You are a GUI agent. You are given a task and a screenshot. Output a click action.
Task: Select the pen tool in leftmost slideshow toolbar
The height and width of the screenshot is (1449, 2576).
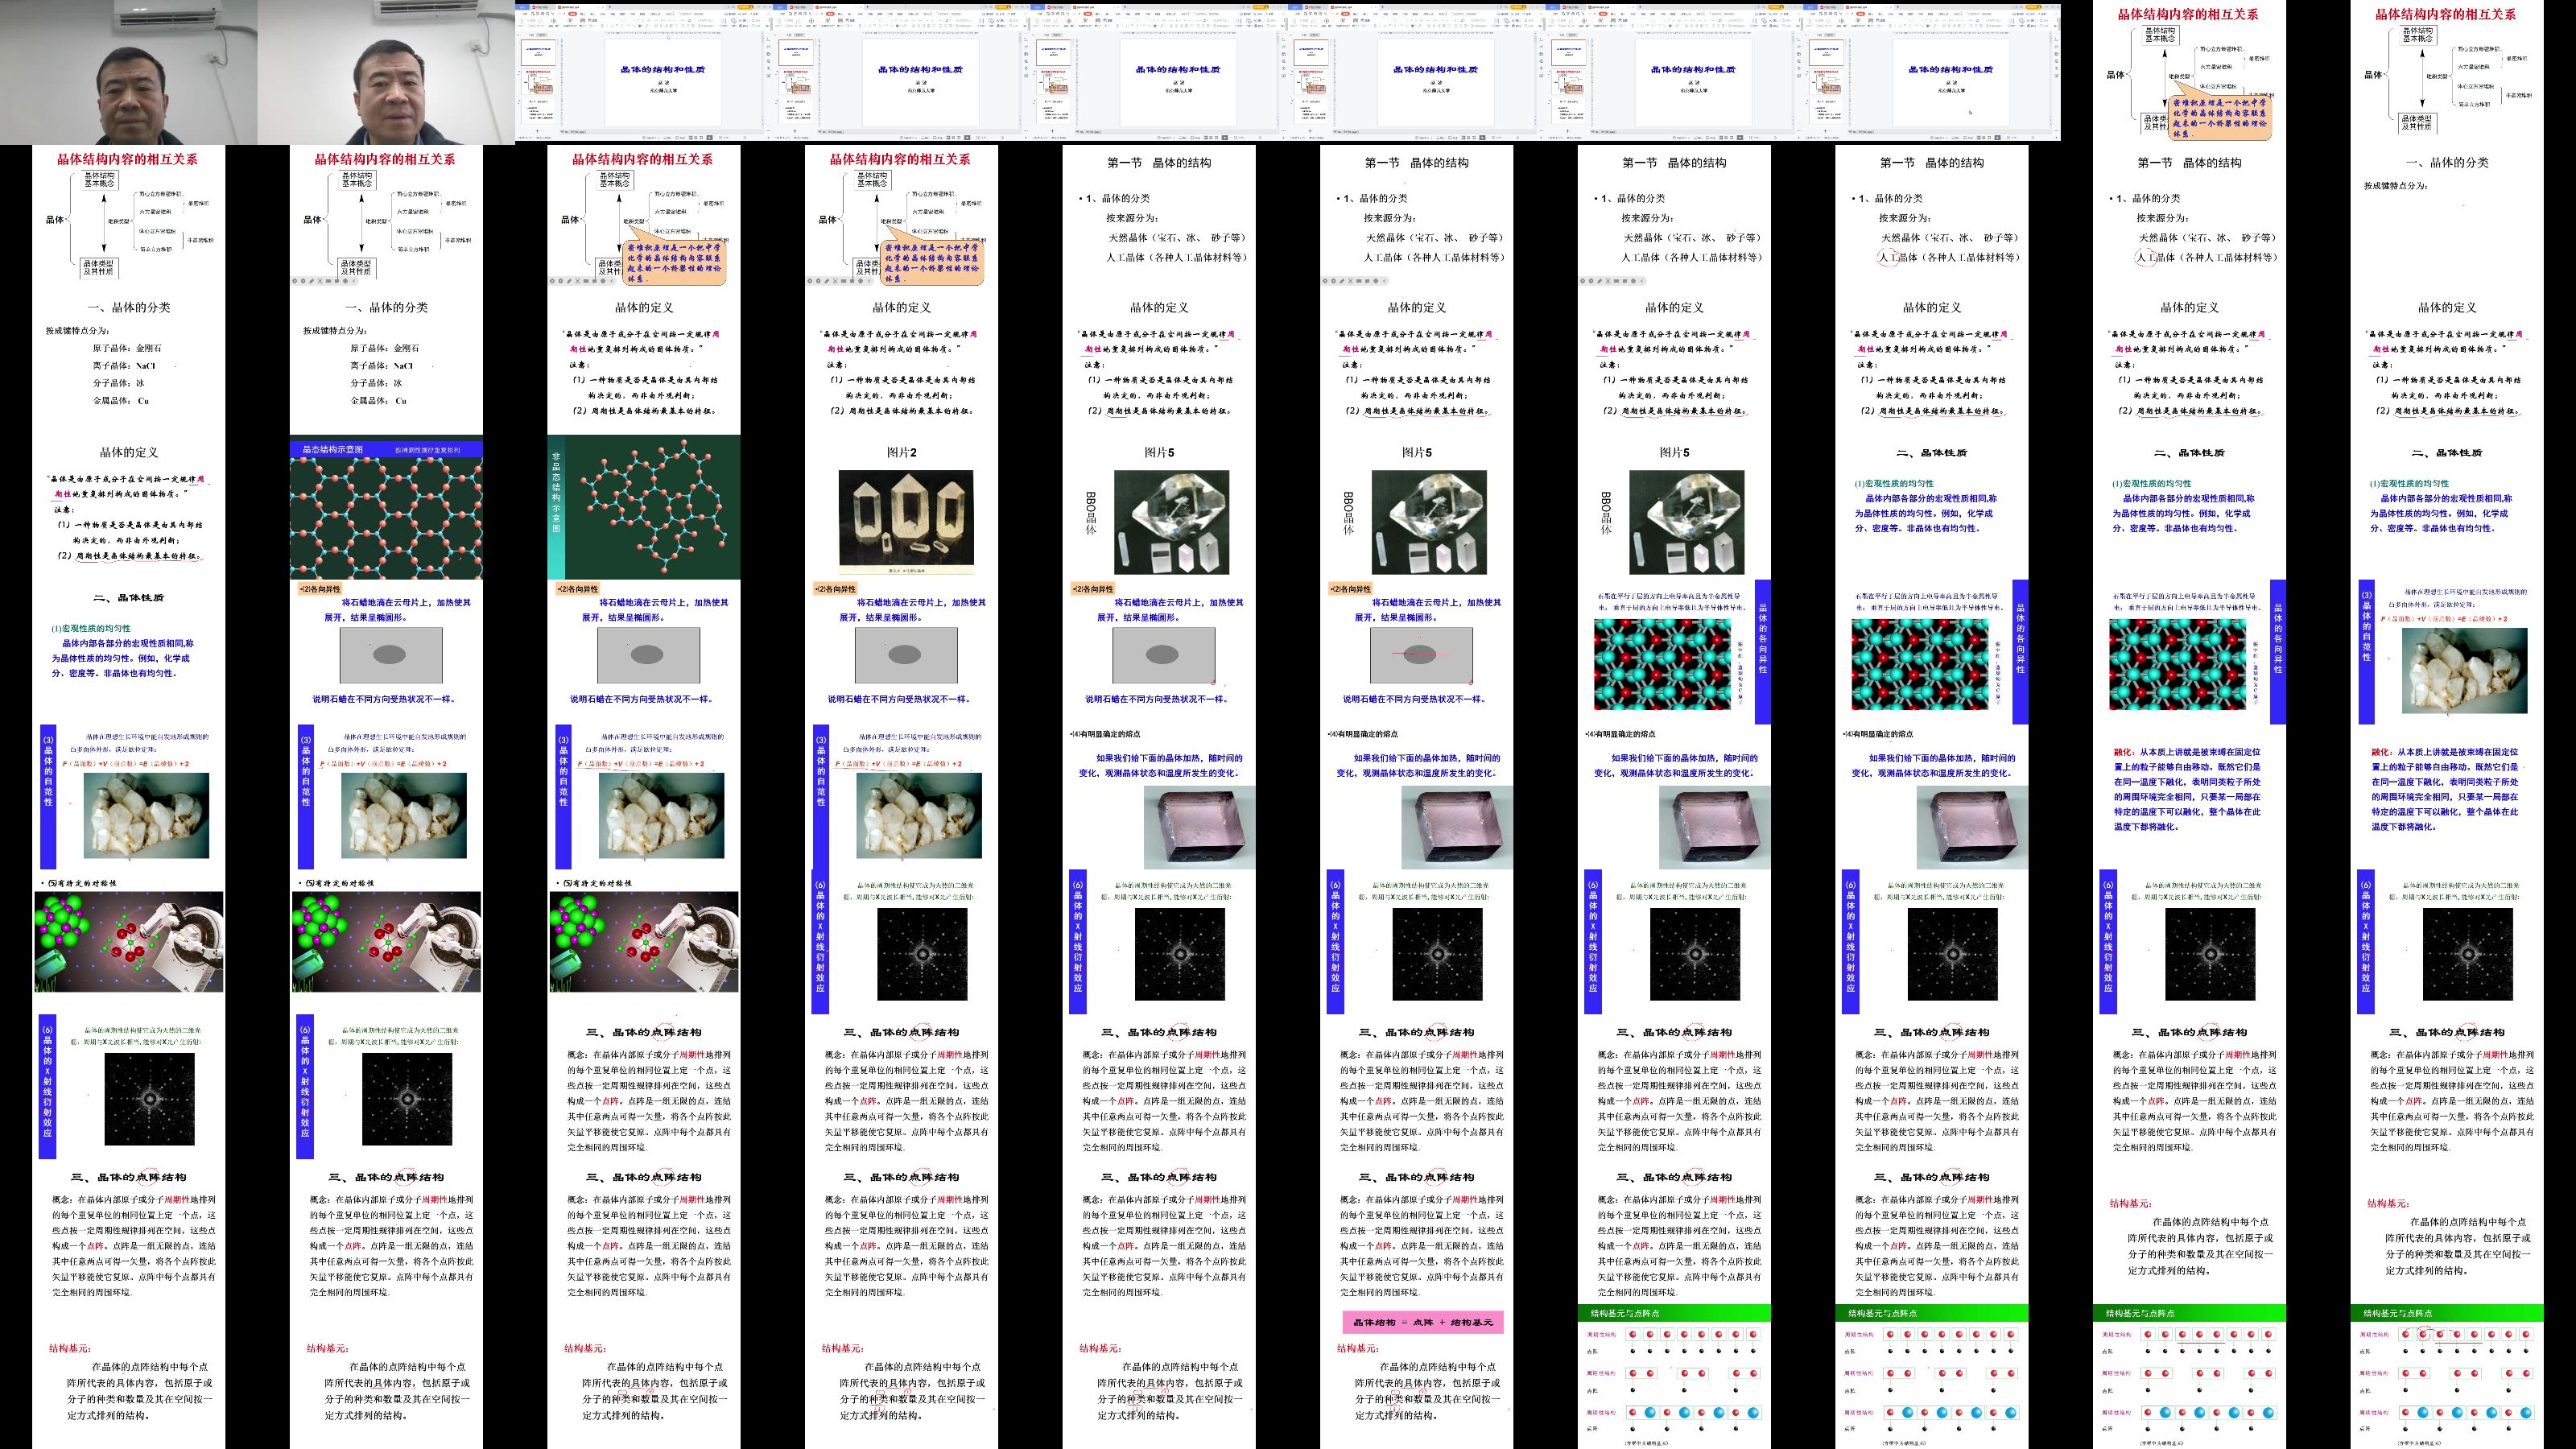pos(312,281)
